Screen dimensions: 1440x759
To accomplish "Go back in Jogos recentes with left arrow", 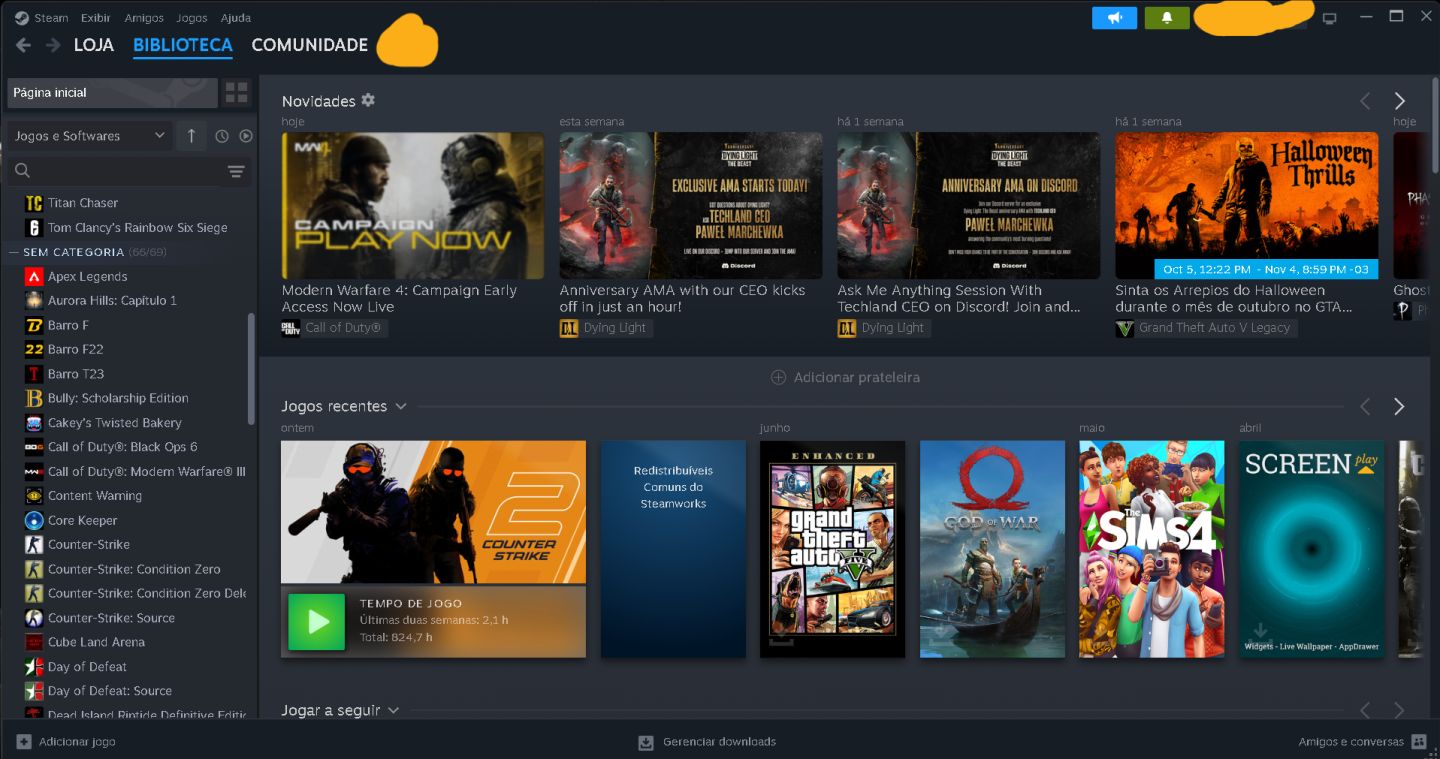I will 1365,406.
